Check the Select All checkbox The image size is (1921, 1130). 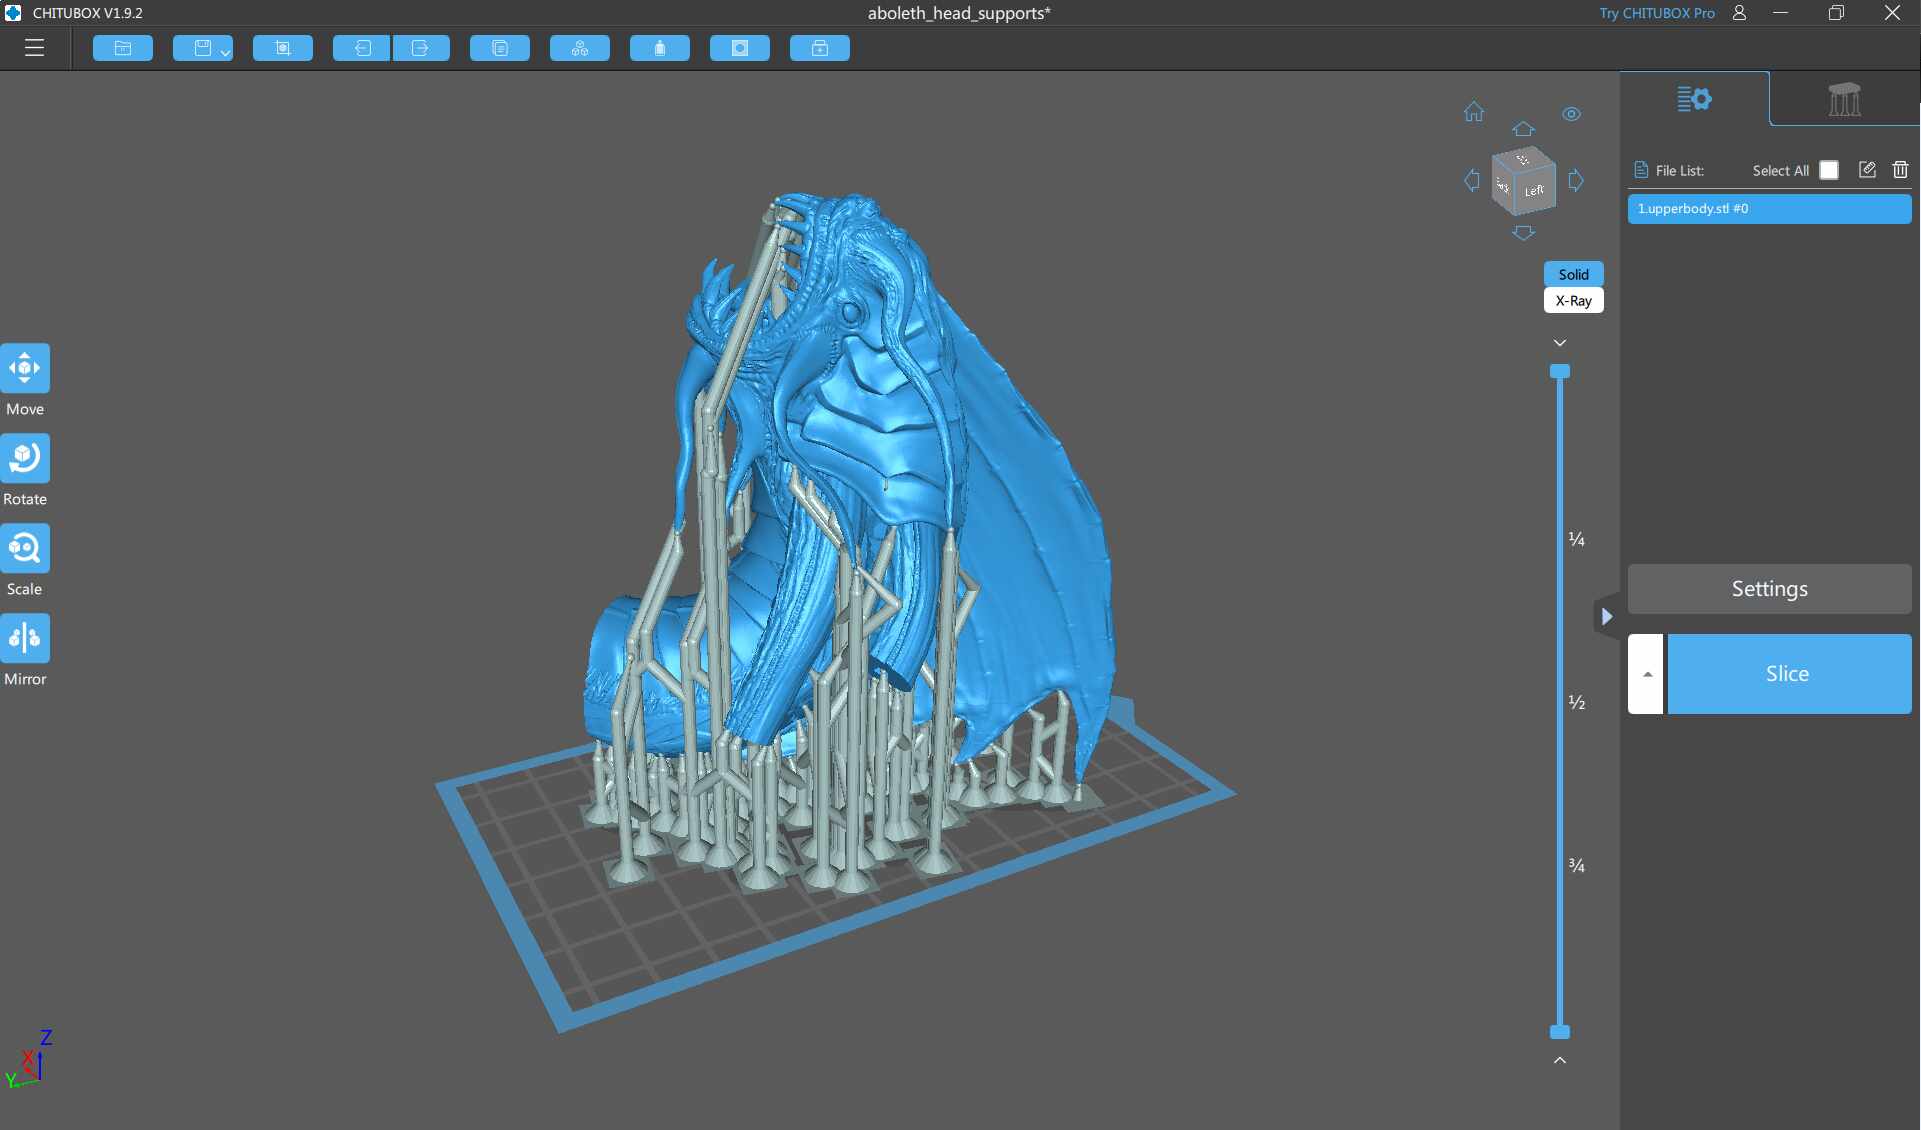point(1829,170)
